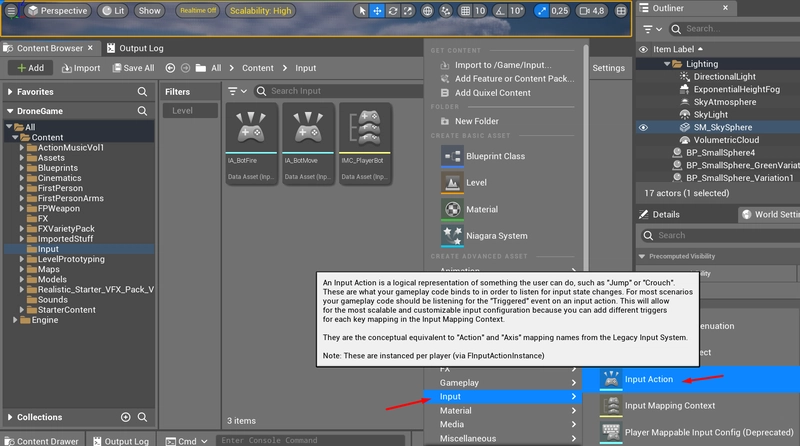The height and width of the screenshot is (446, 800).
Task: Search icon in DroneGame header
Action: pyautogui.click(x=142, y=111)
